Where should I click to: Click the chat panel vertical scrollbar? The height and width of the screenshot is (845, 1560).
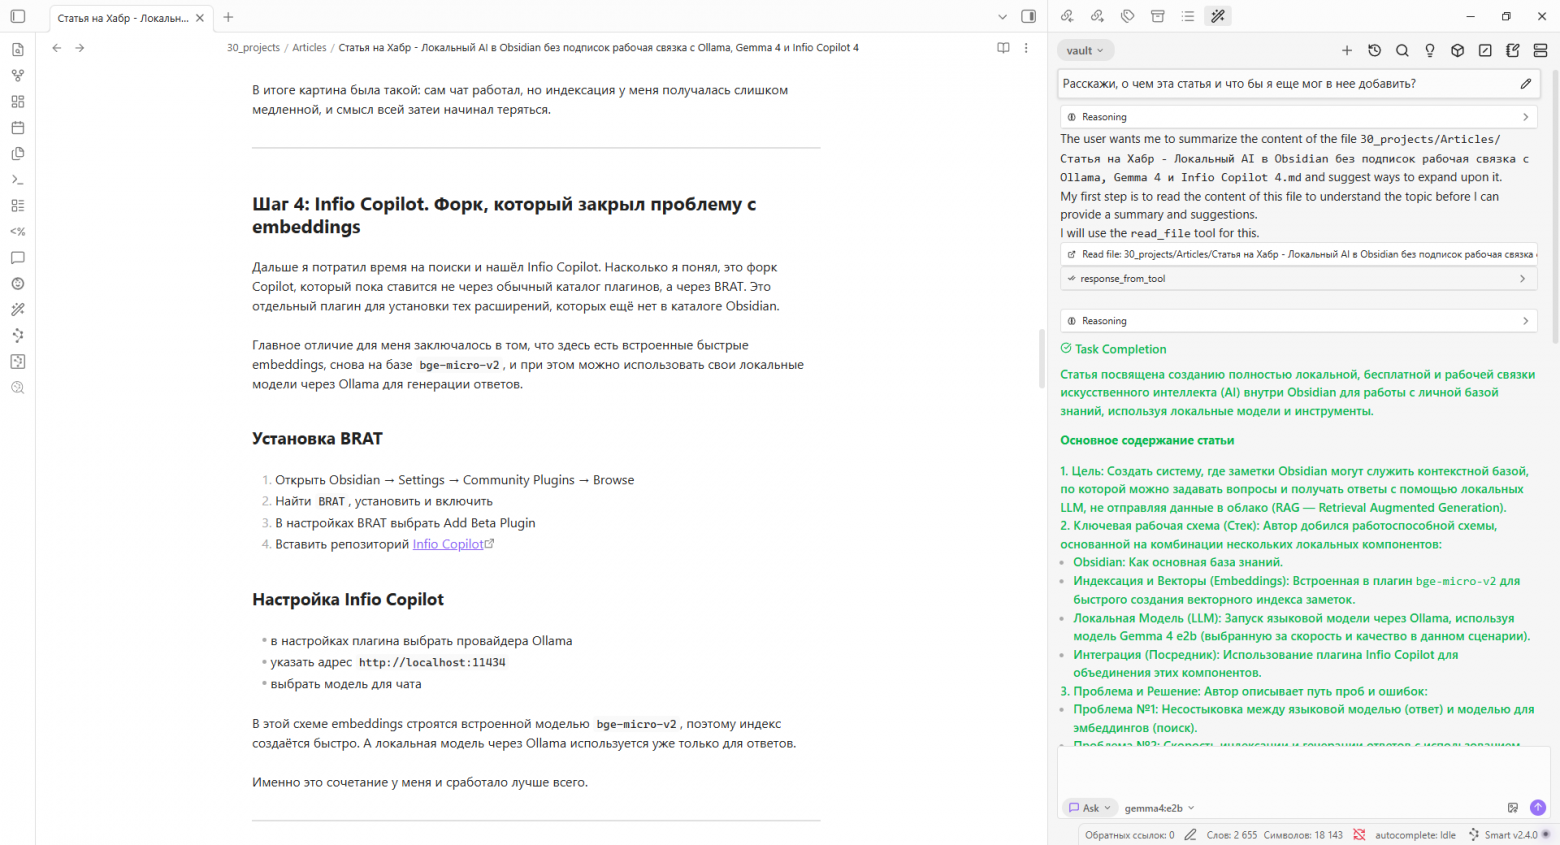pos(1554,208)
